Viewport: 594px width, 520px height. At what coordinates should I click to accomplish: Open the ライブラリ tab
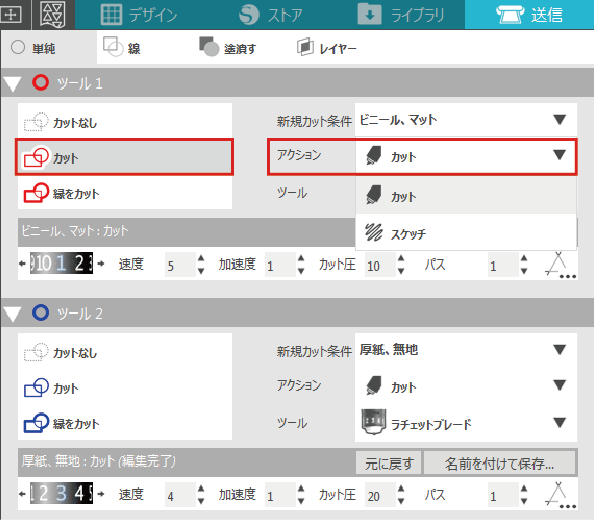tap(401, 14)
